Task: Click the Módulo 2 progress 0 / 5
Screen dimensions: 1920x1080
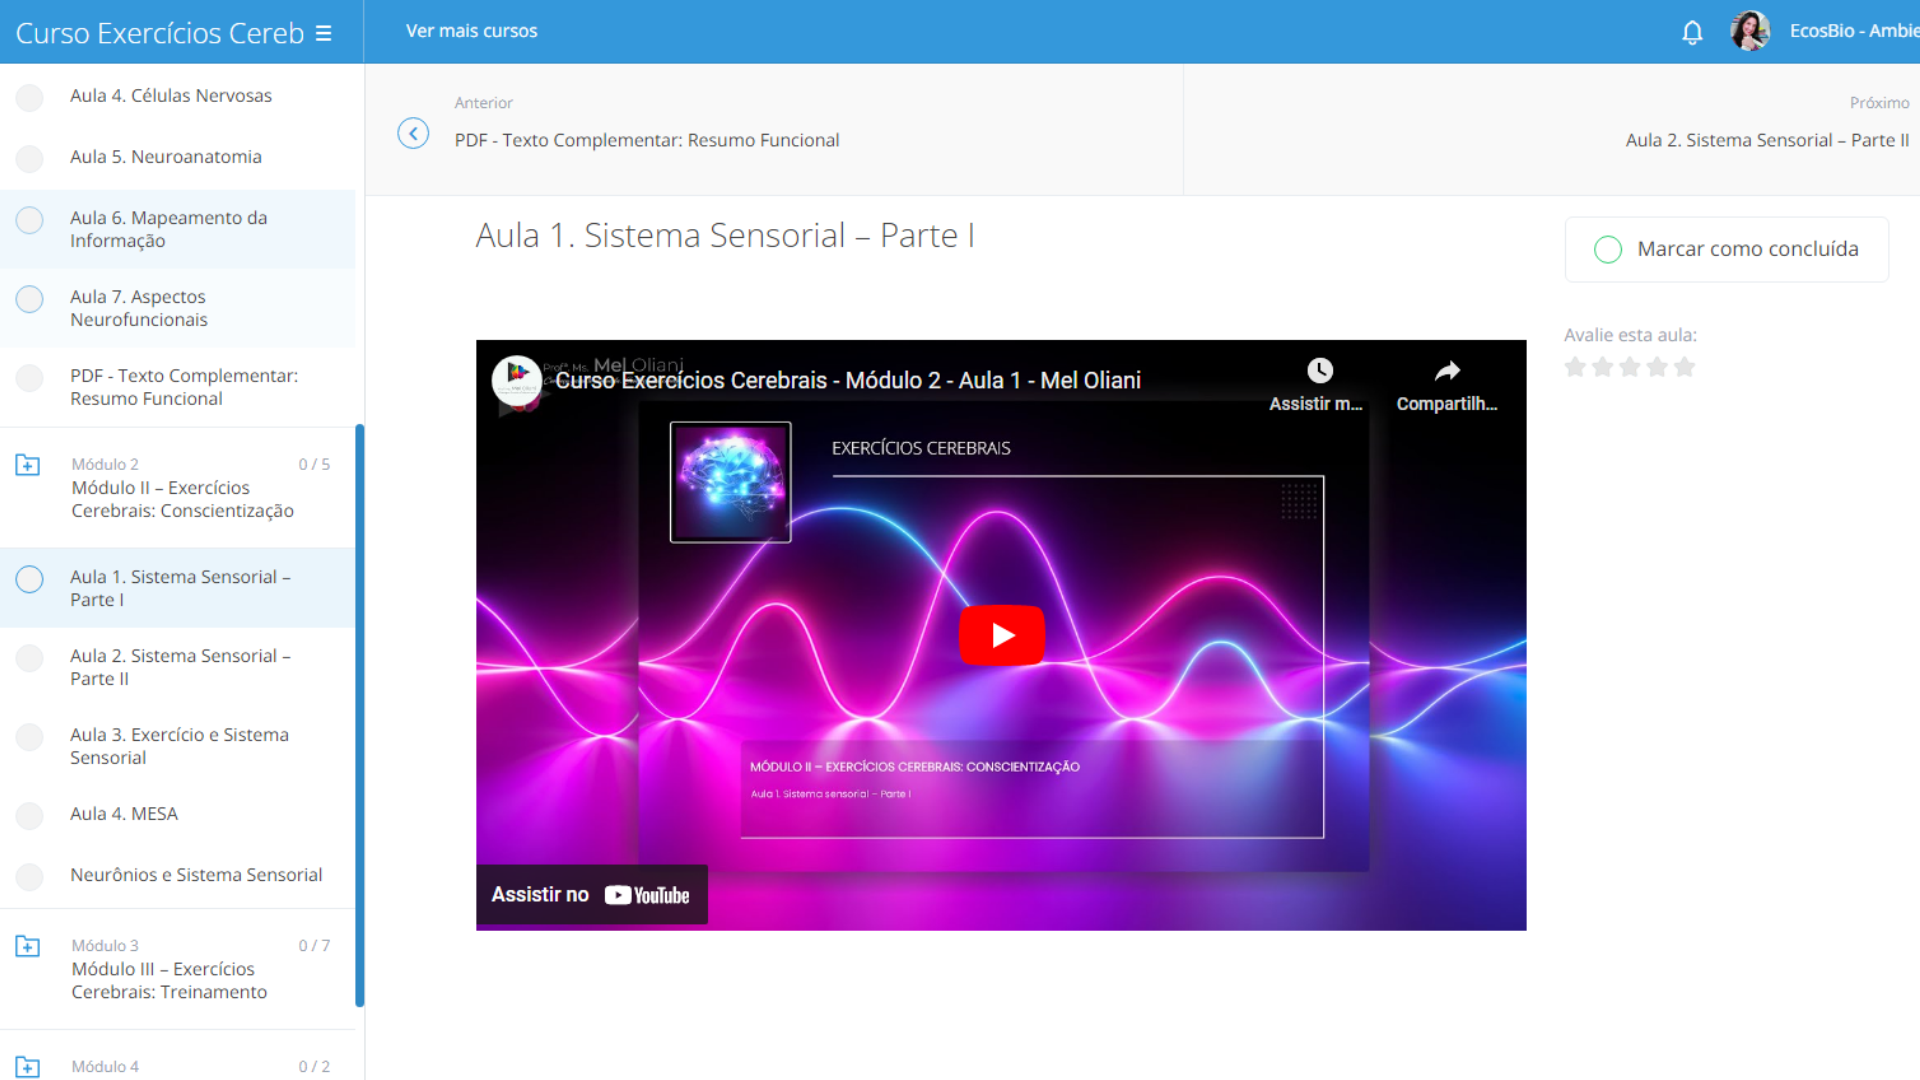Action: pos(314,464)
